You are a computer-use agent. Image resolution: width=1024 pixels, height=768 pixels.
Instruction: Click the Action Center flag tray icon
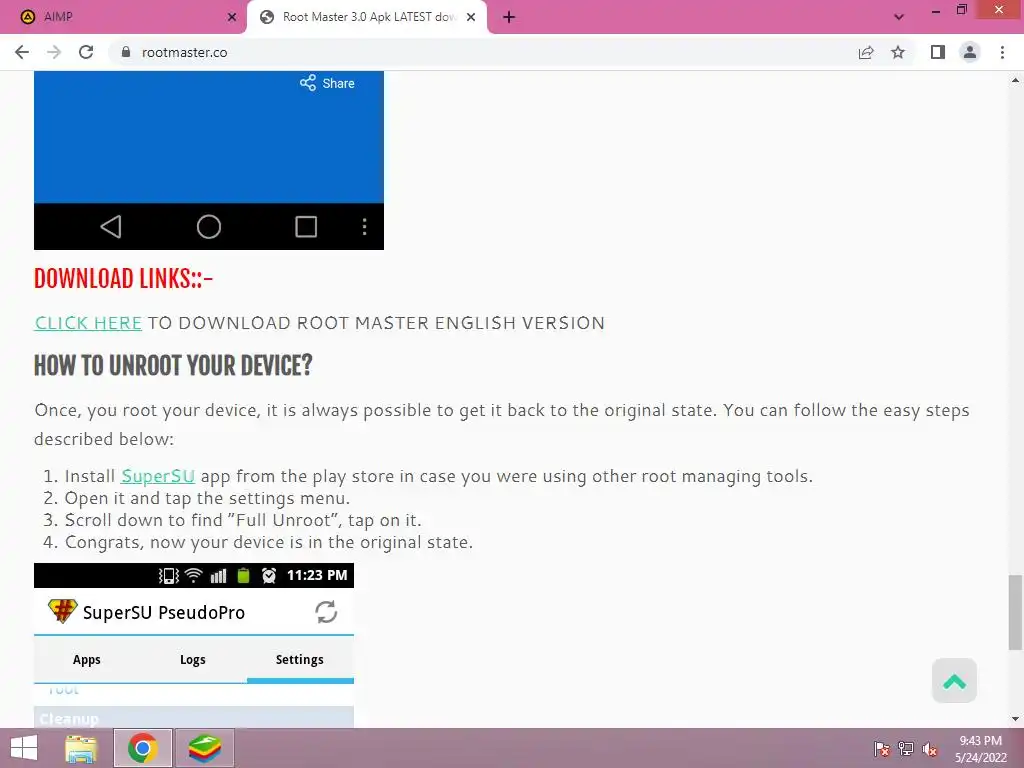pos(881,749)
